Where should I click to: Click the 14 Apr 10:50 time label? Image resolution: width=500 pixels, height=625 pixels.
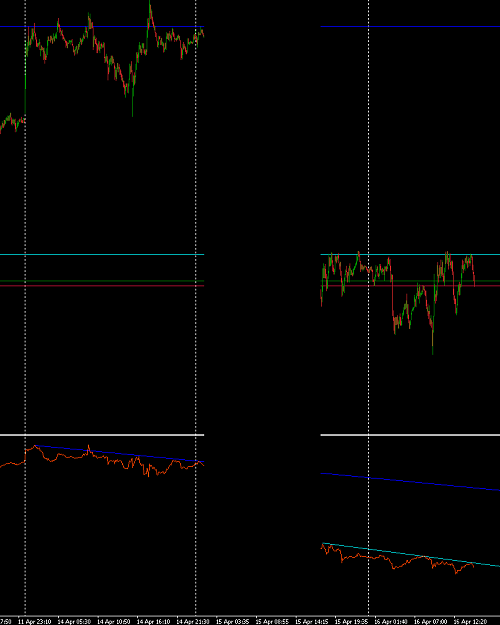(x=114, y=621)
